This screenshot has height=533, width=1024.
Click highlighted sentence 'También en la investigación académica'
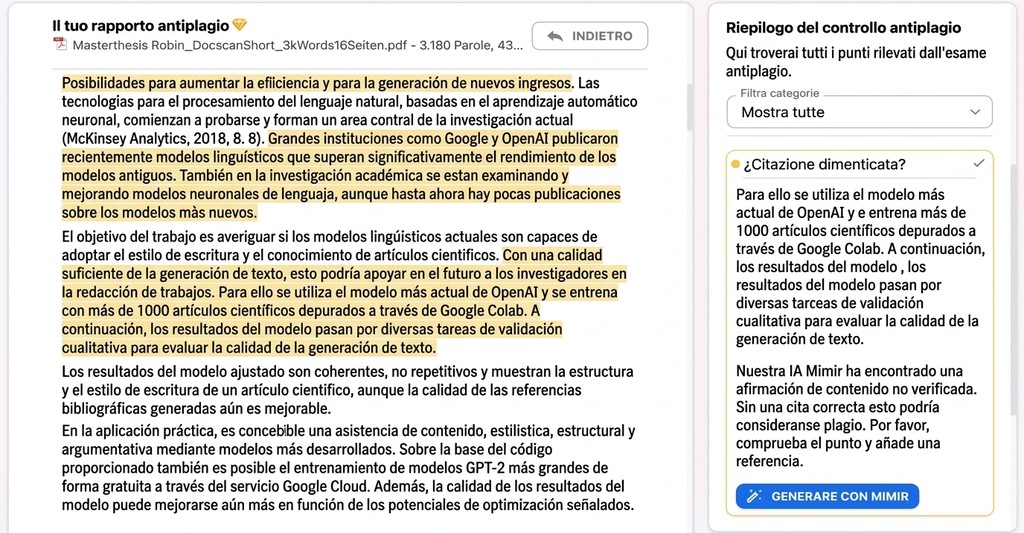tap(341, 194)
